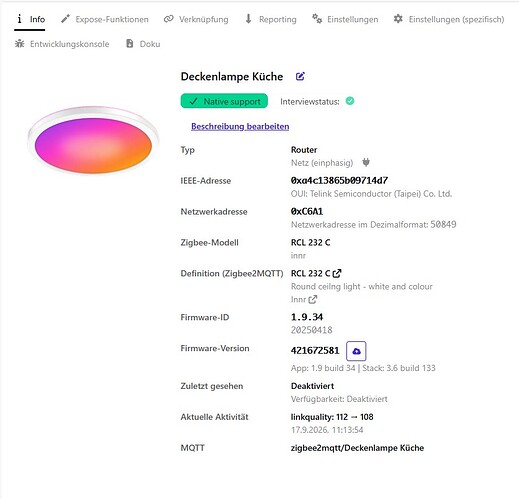Image resolution: width=519 pixels, height=499 pixels.
Task: Click the Native support badge
Action: [x=224, y=101]
